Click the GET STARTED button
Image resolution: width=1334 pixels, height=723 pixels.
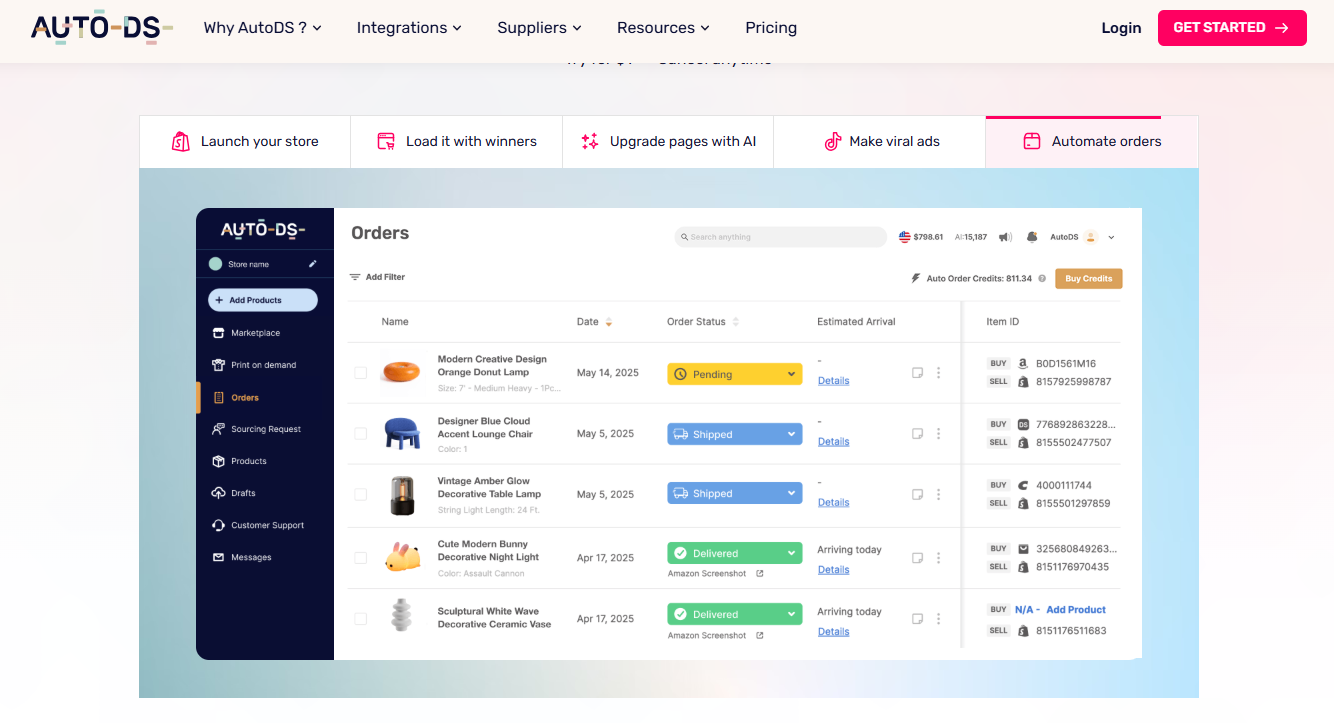click(1232, 28)
